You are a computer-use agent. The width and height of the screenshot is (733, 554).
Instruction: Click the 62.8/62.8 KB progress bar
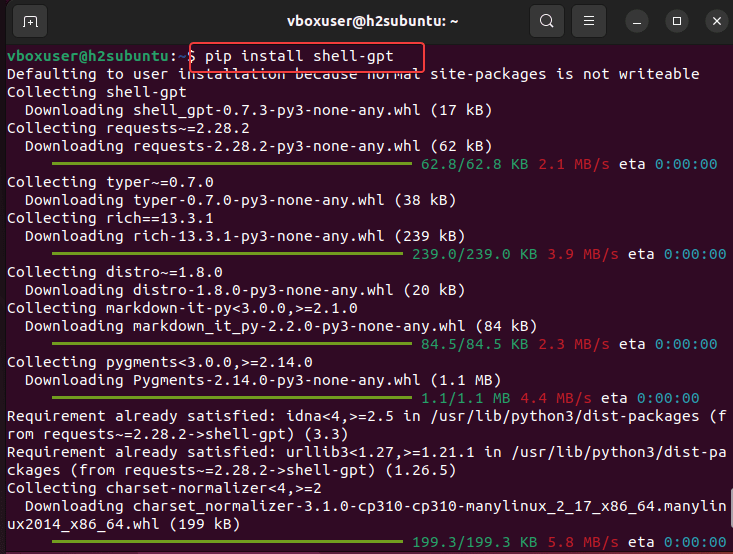[x=231, y=164]
